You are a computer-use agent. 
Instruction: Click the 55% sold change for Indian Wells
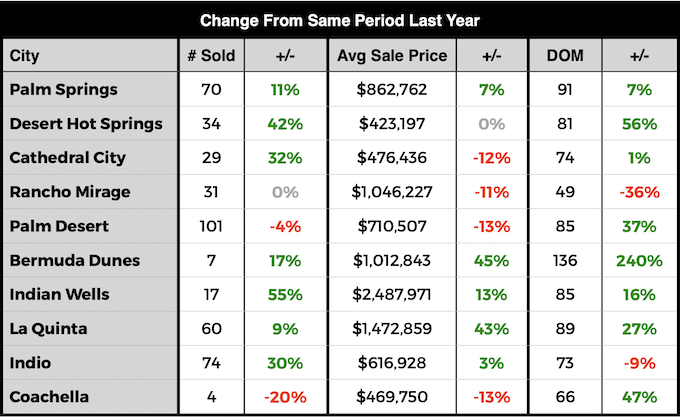(x=285, y=294)
